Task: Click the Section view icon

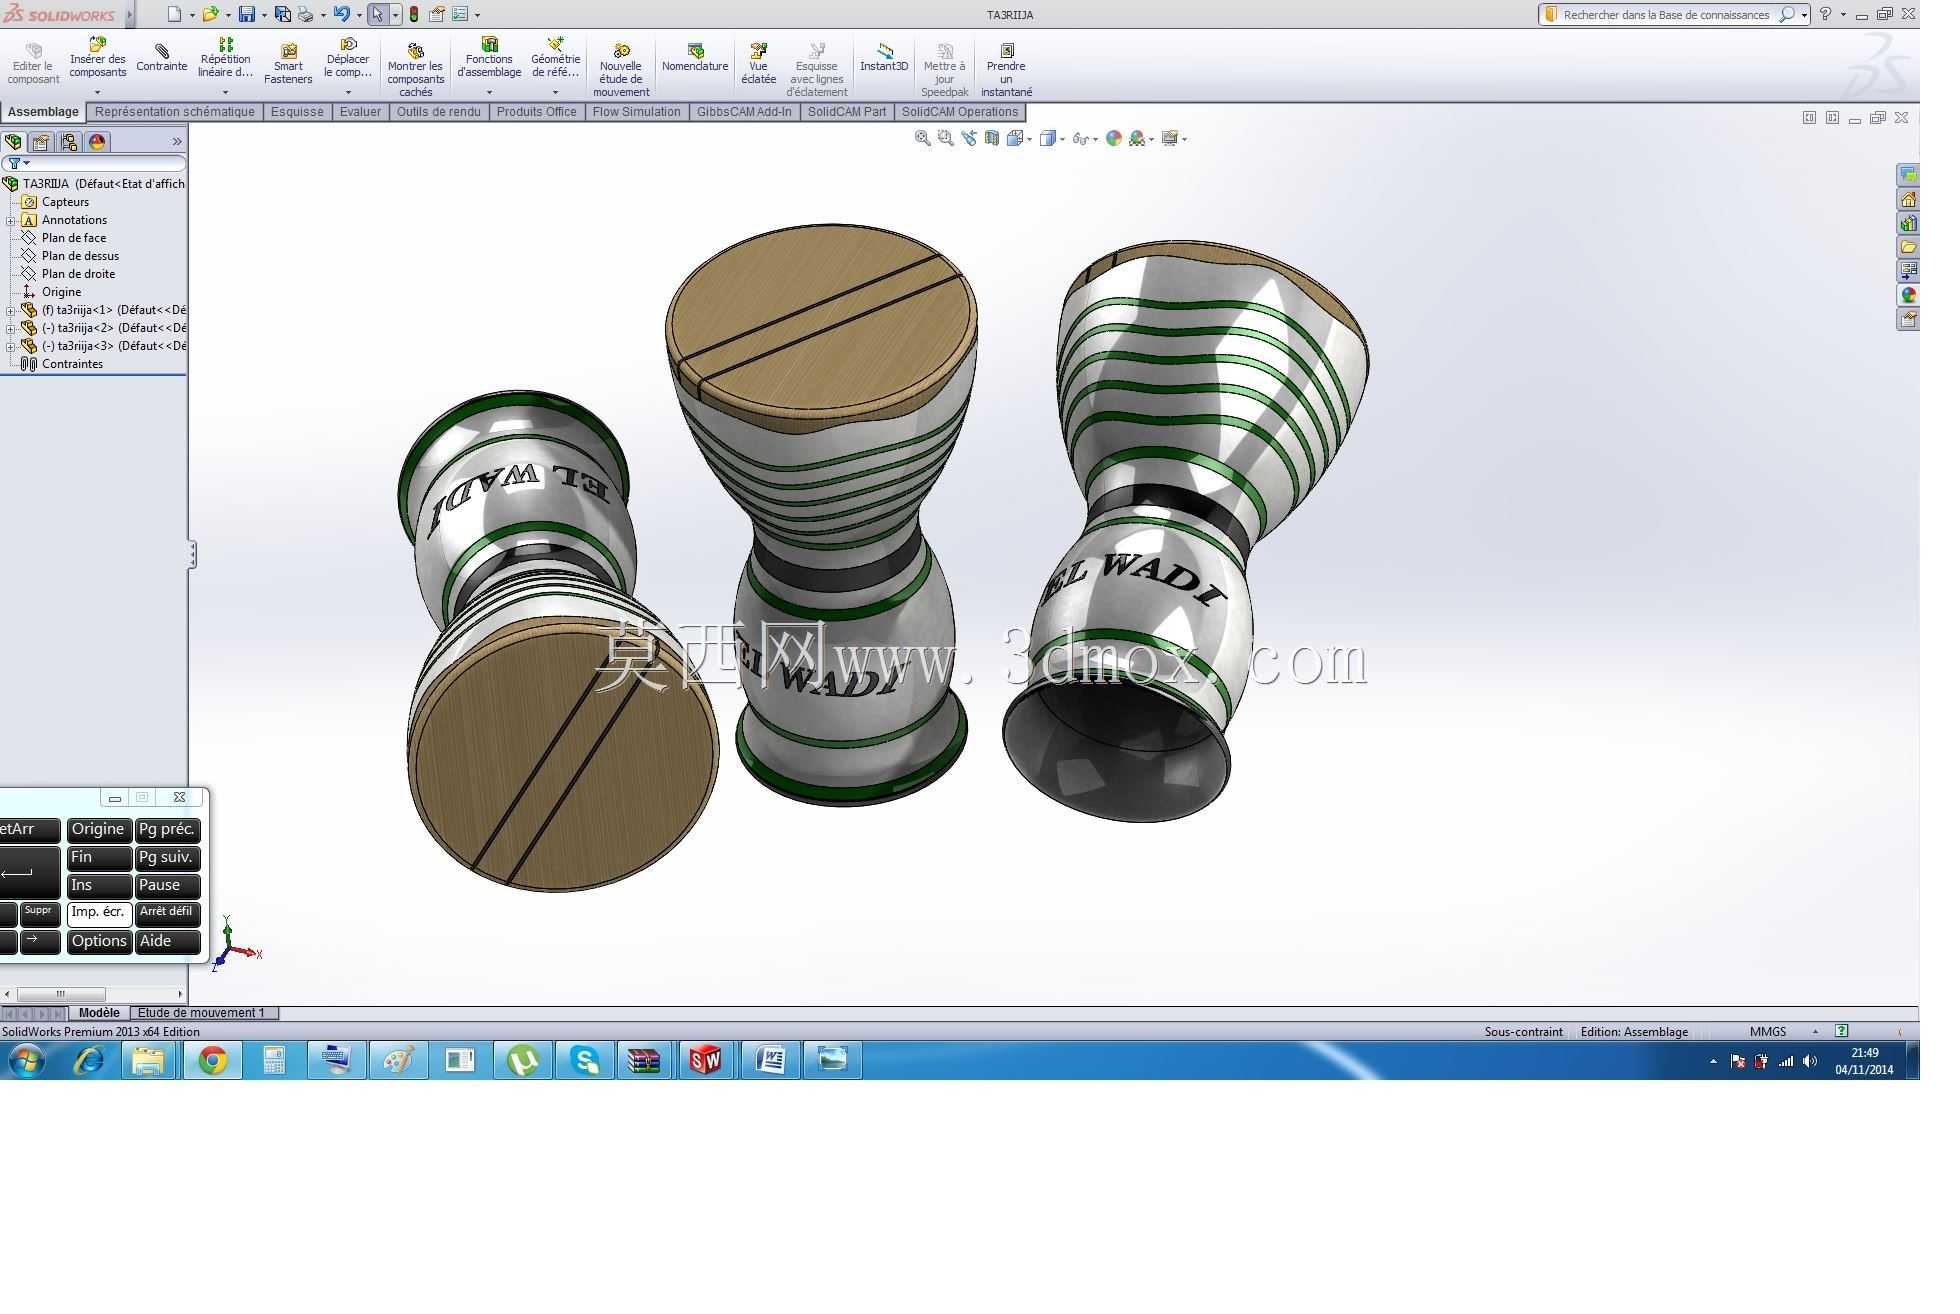Action: coord(992,139)
